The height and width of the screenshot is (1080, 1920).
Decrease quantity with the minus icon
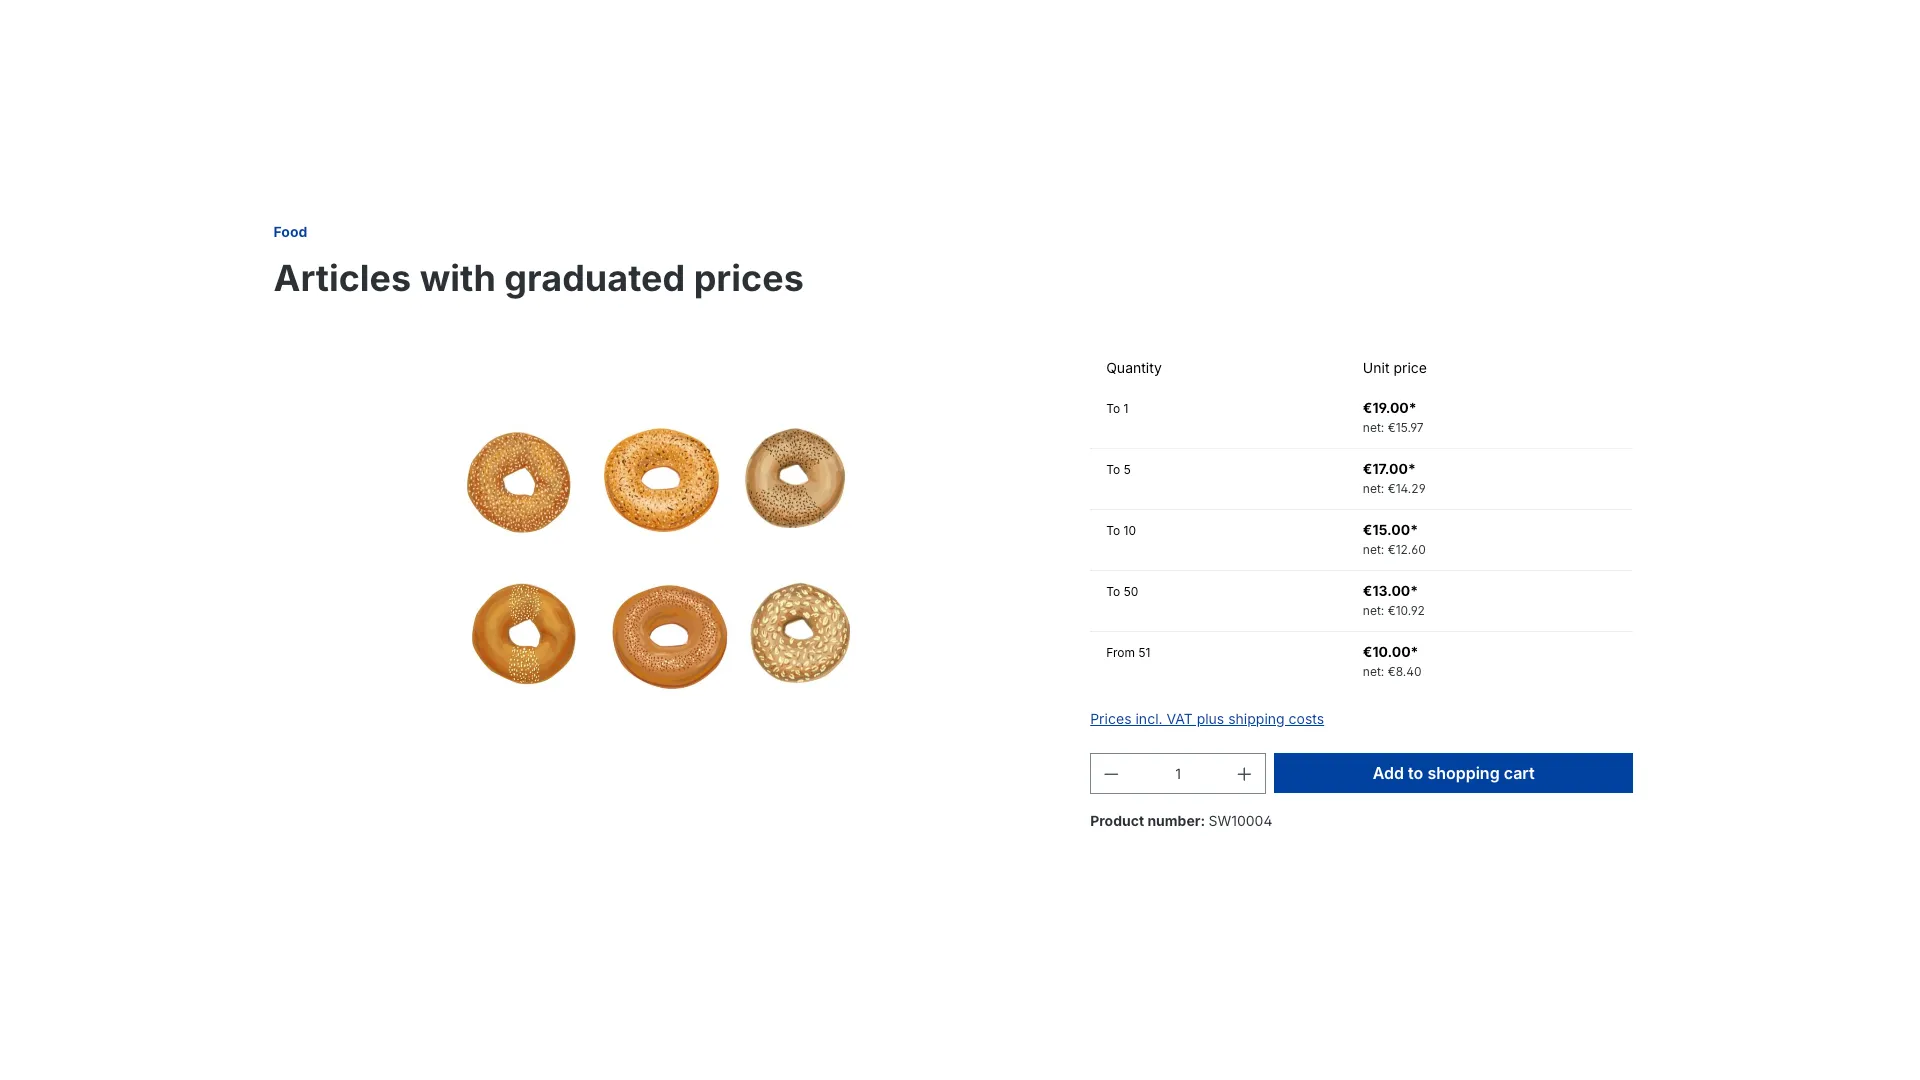click(x=1111, y=774)
